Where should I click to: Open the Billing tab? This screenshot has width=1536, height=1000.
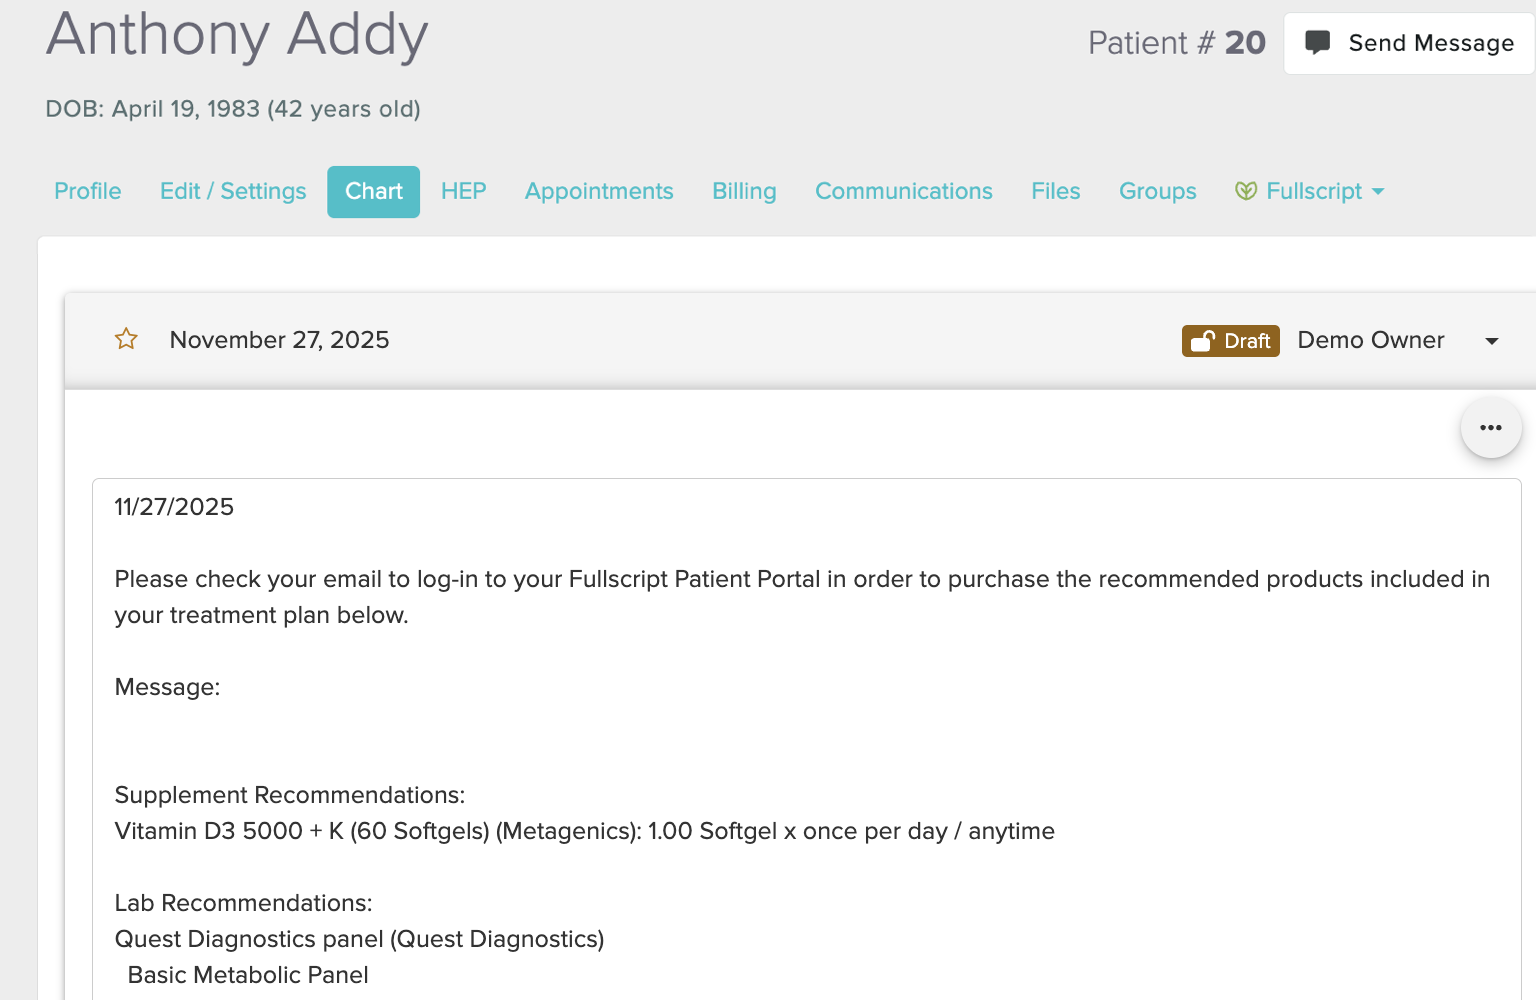pos(744,191)
